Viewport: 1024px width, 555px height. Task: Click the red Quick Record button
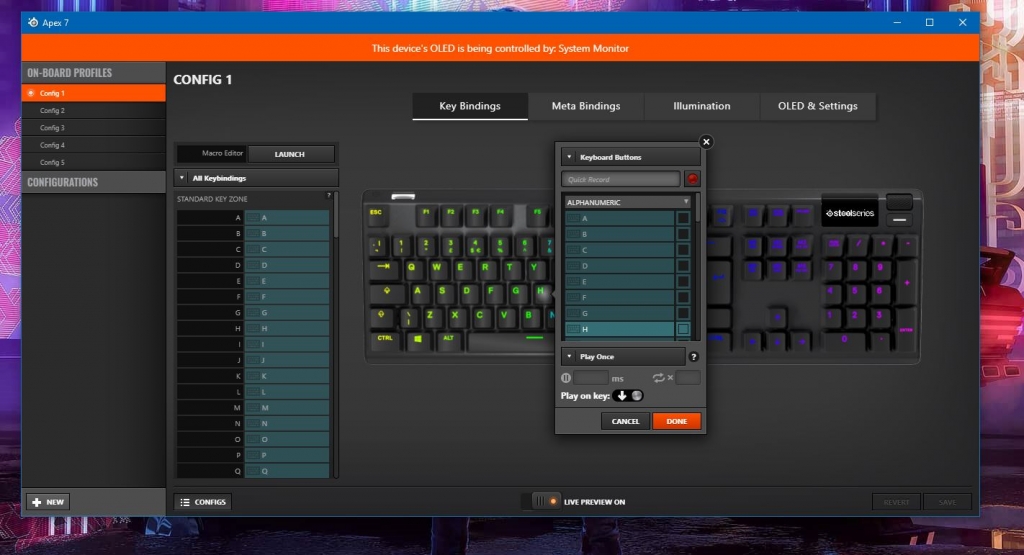coord(692,180)
